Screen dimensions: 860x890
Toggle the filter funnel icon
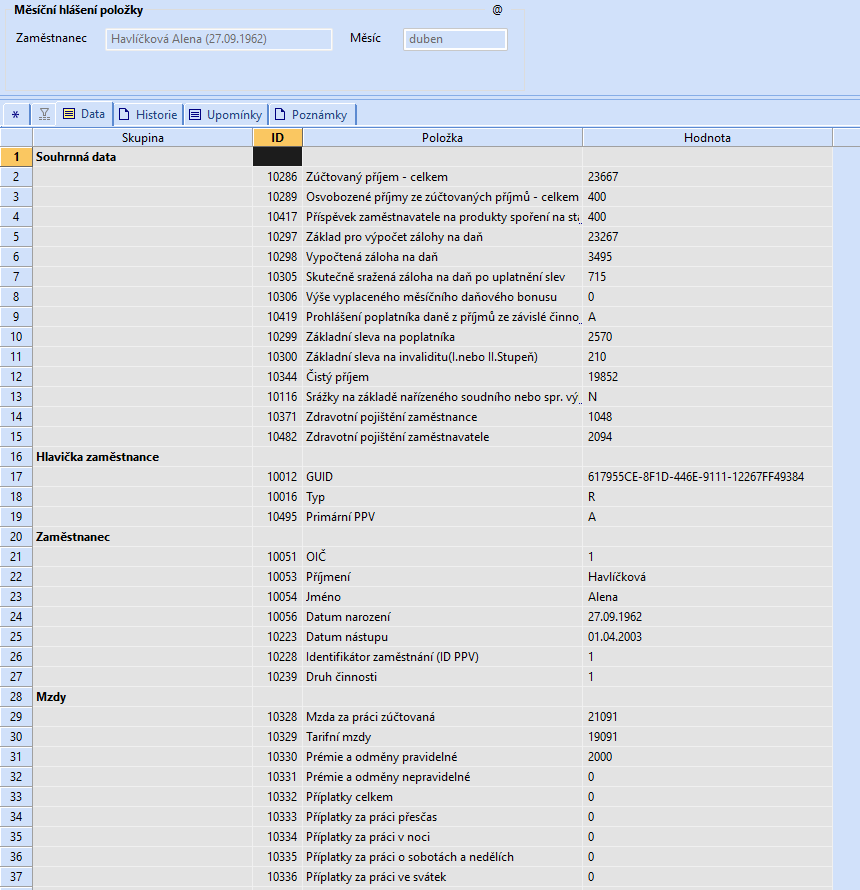click(44, 115)
